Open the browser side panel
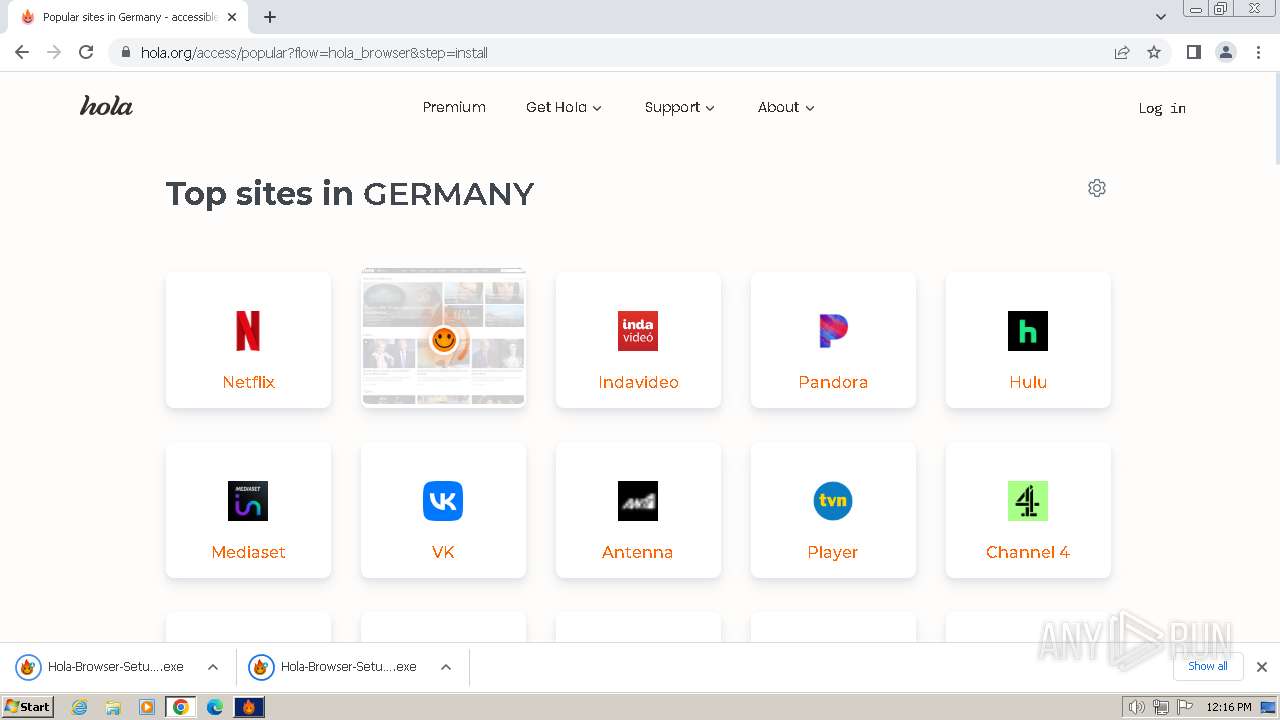This screenshot has width=1280, height=720. click(1193, 52)
